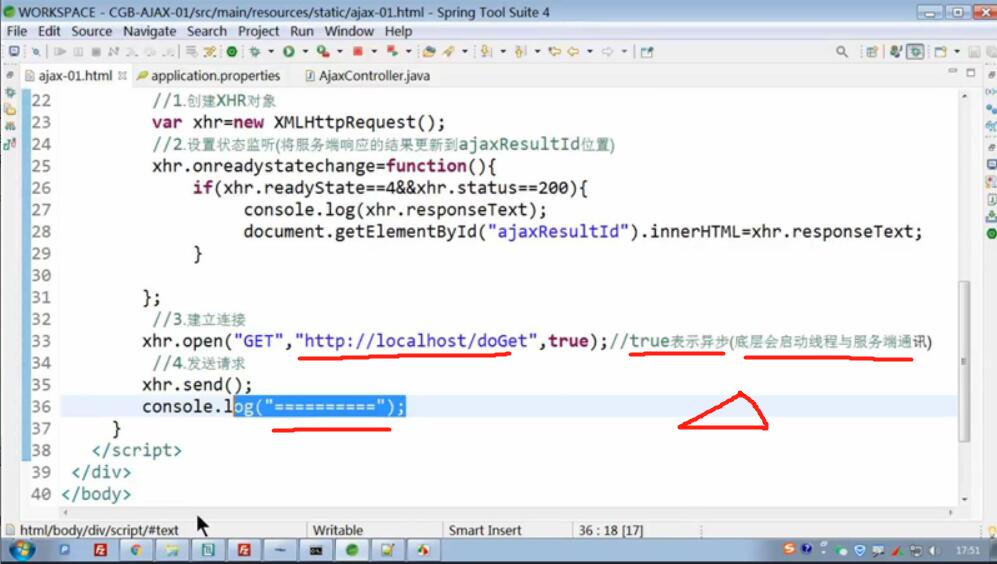Open the Run Last Tool dropdown arrow
The image size is (997, 564).
pyautogui.click(x=340, y=52)
